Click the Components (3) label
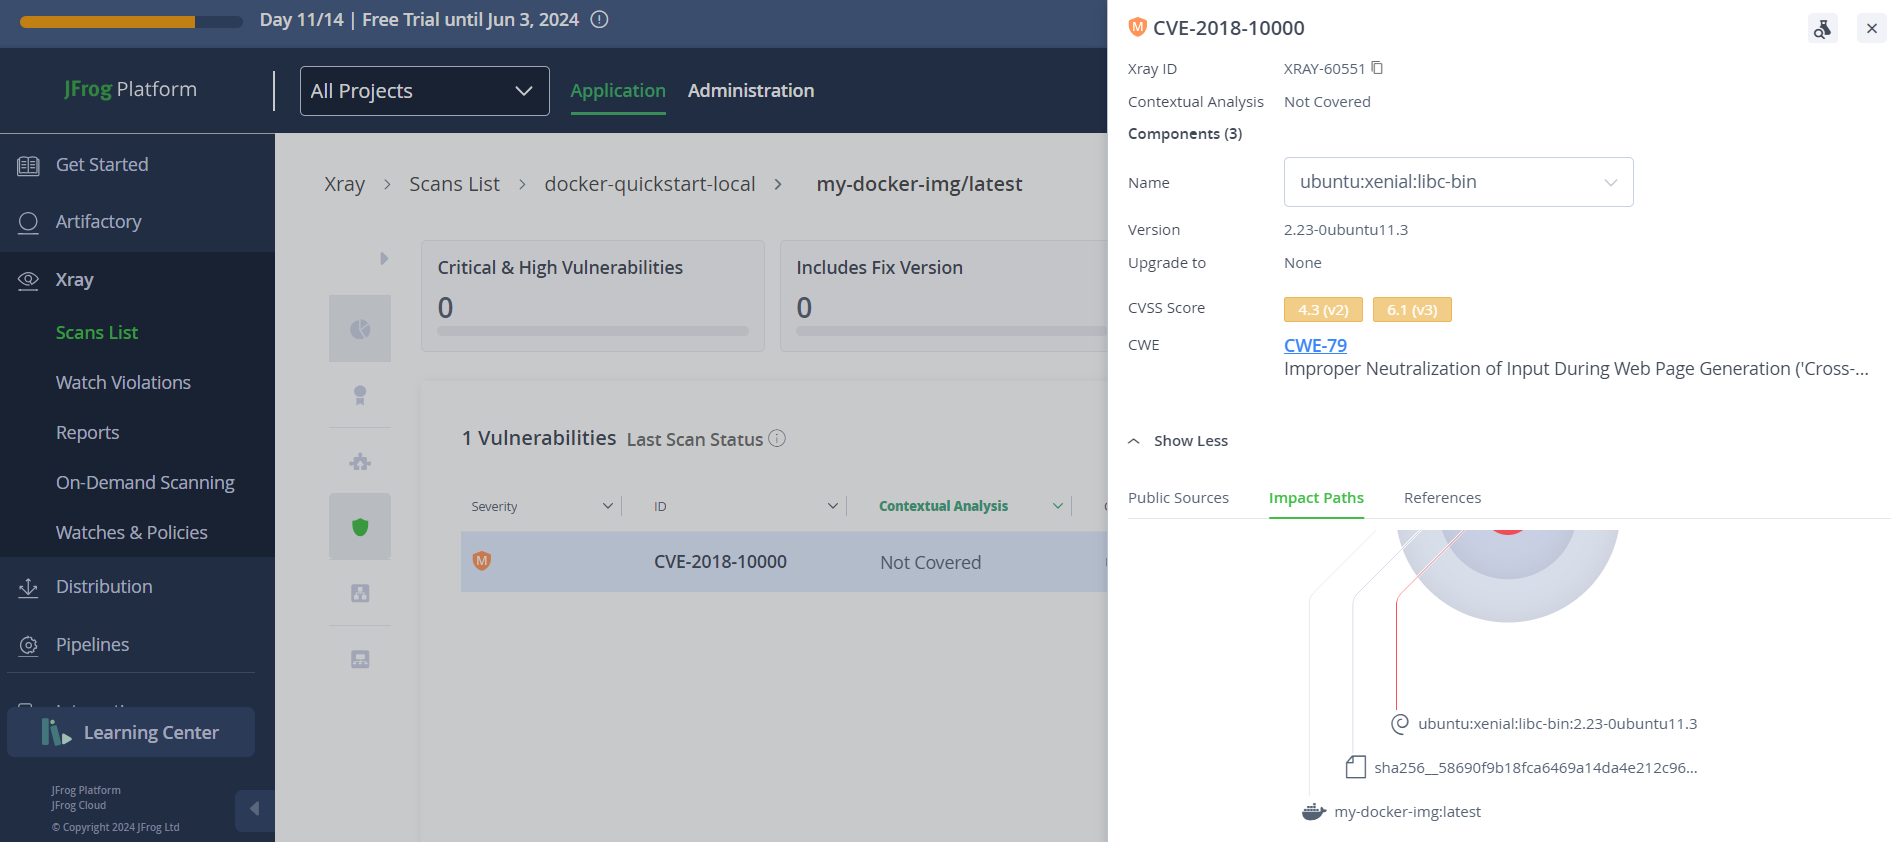 pyautogui.click(x=1185, y=134)
